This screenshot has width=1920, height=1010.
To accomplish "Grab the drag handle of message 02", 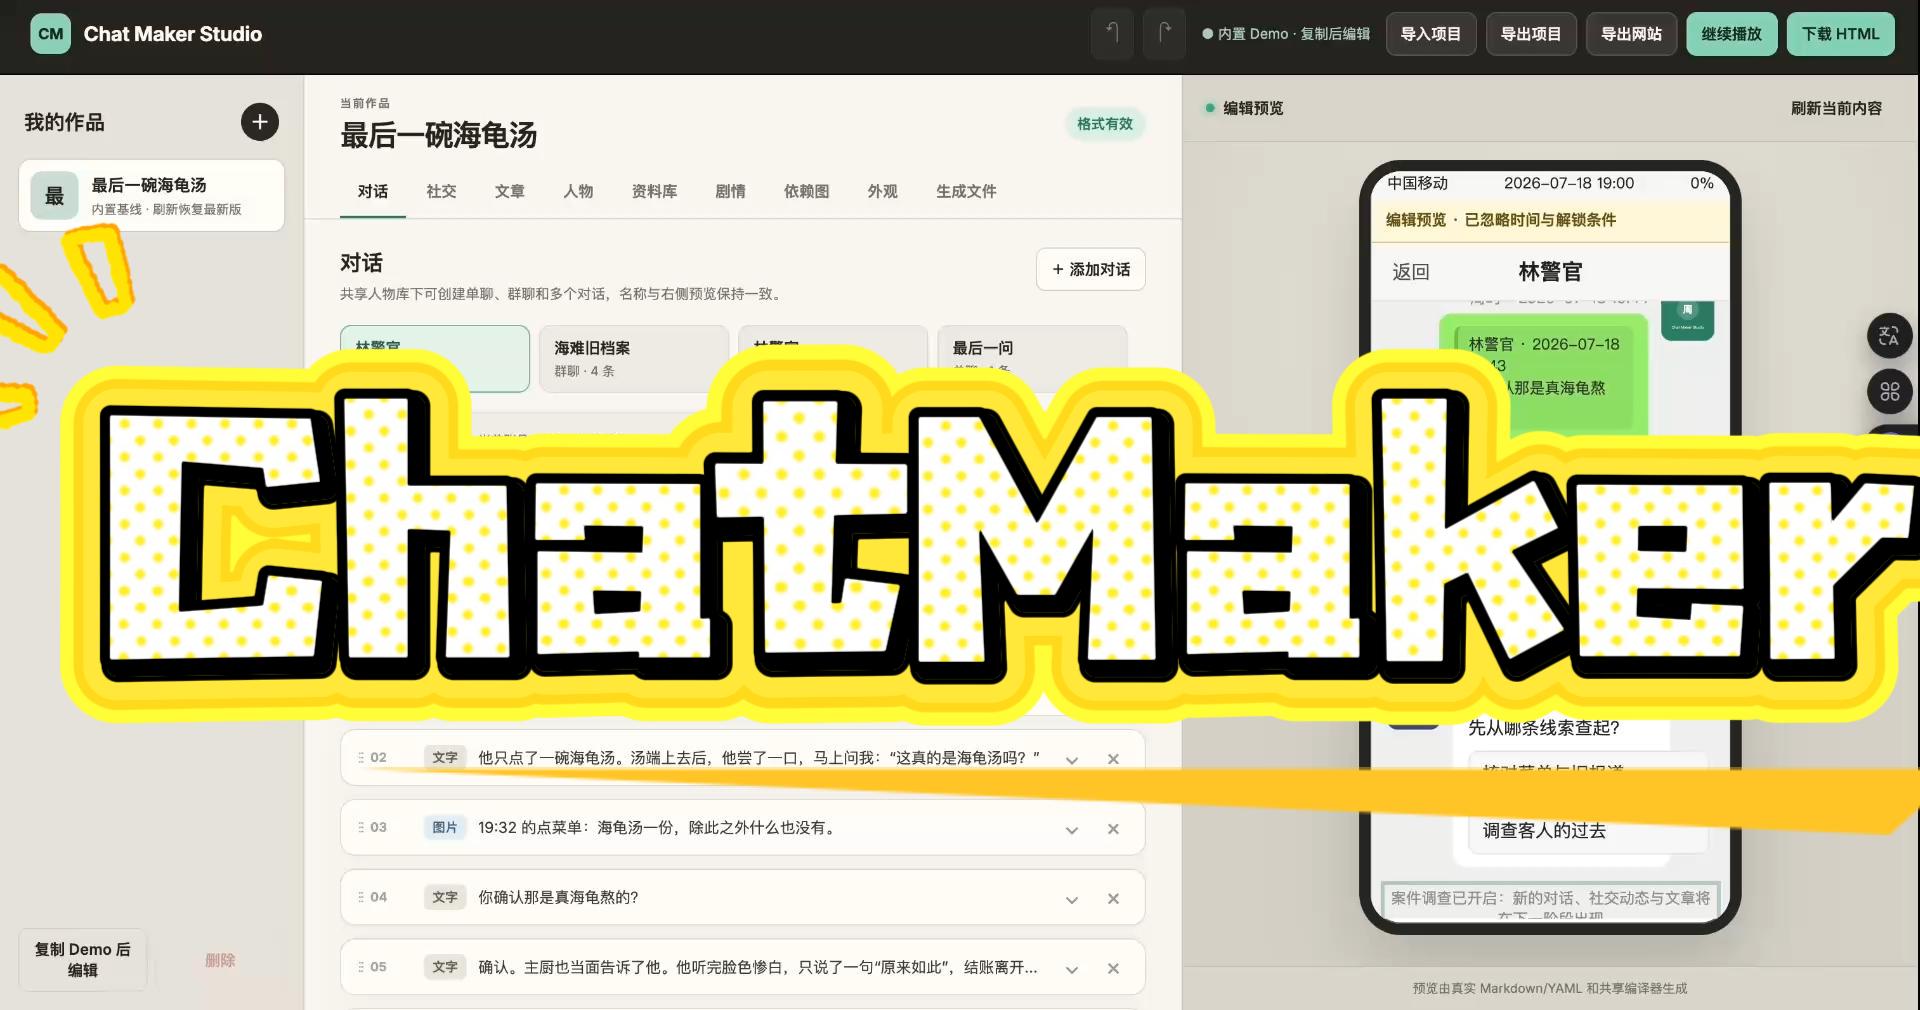I will (361, 758).
